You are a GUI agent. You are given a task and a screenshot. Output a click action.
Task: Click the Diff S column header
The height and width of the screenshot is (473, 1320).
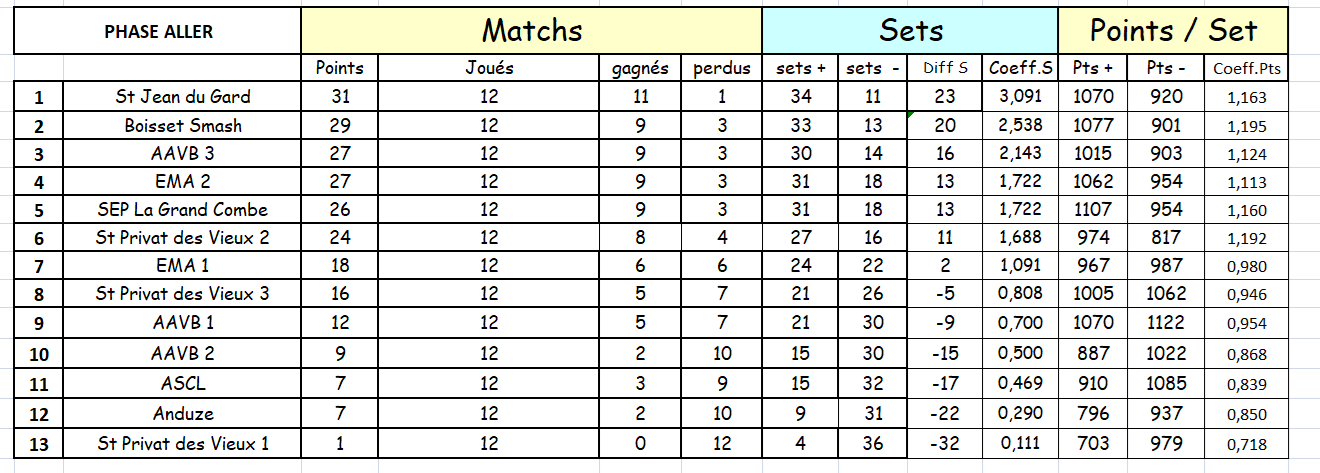click(x=945, y=68)
